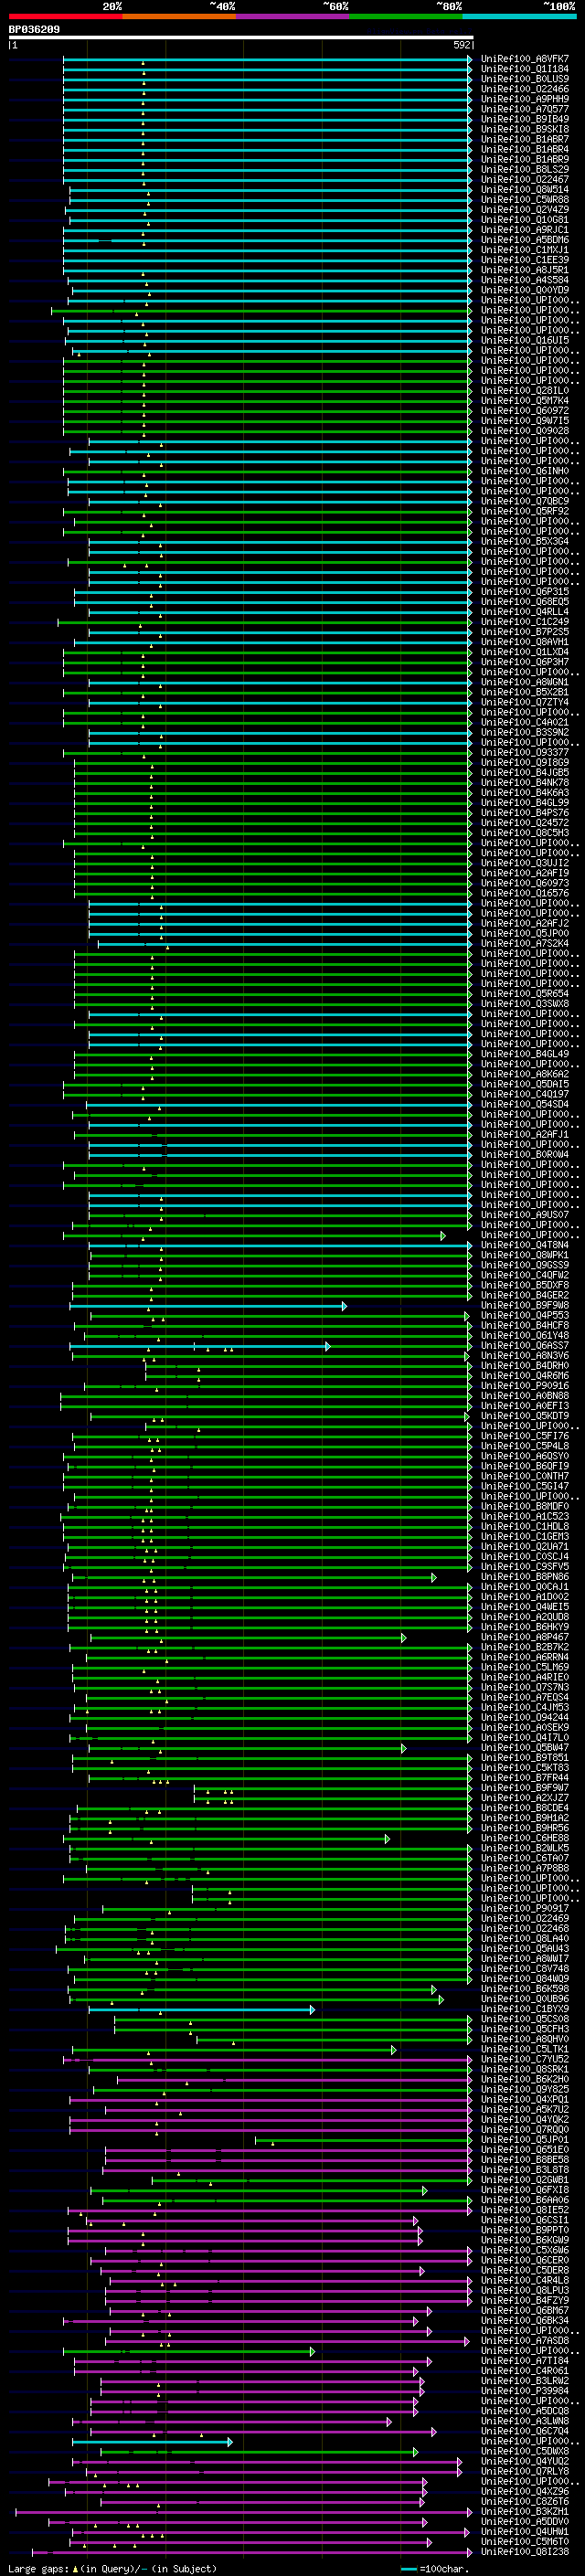The width and height of the screenshot is (585, 2576).
Task: Open hit UniRef100_C5P4L8
Action: [525, 1446]
